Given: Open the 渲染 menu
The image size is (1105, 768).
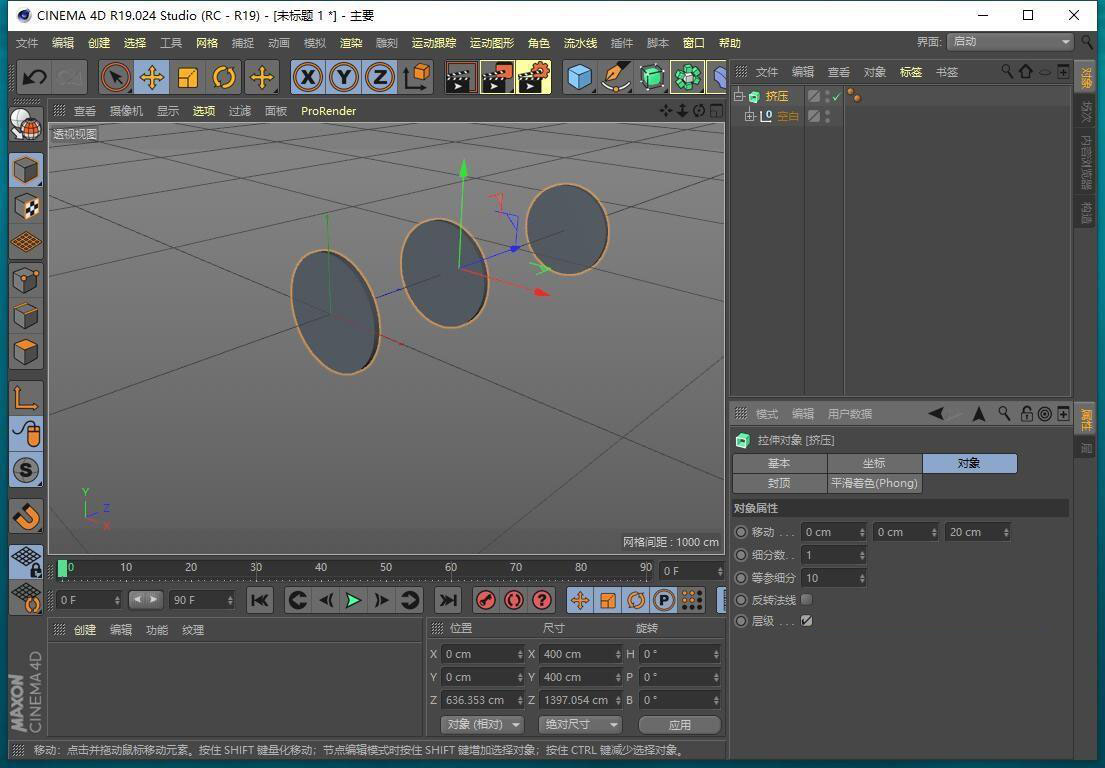Looking at the screenshot, I should click(351, 43).
